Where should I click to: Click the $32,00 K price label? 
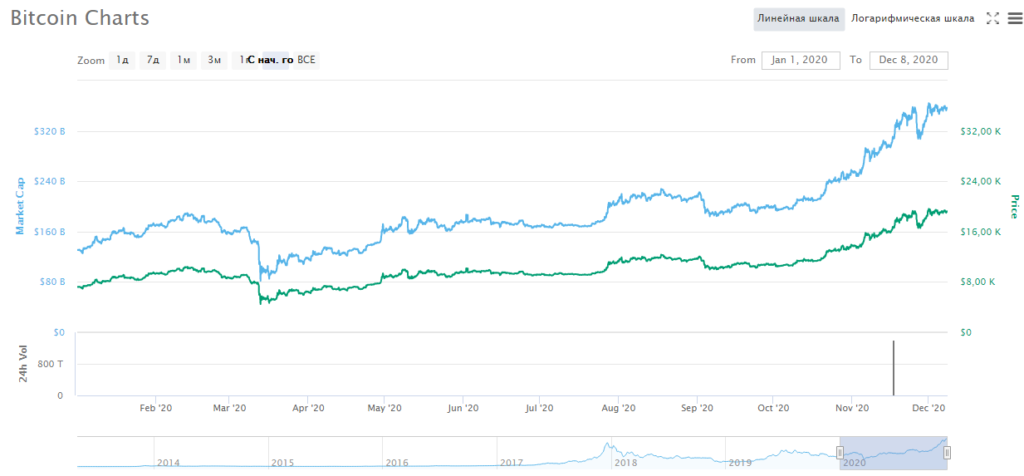point(980,131)
